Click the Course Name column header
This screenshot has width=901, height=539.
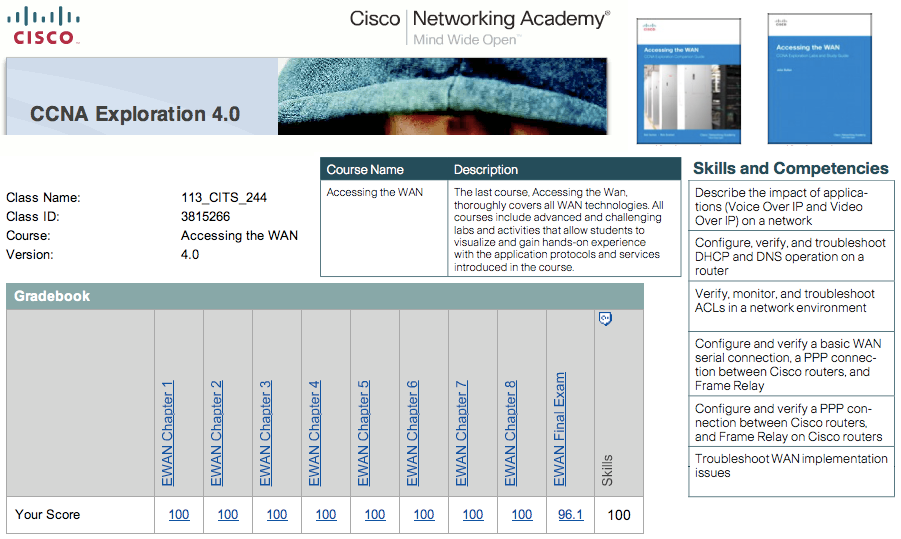click(365, 170)
